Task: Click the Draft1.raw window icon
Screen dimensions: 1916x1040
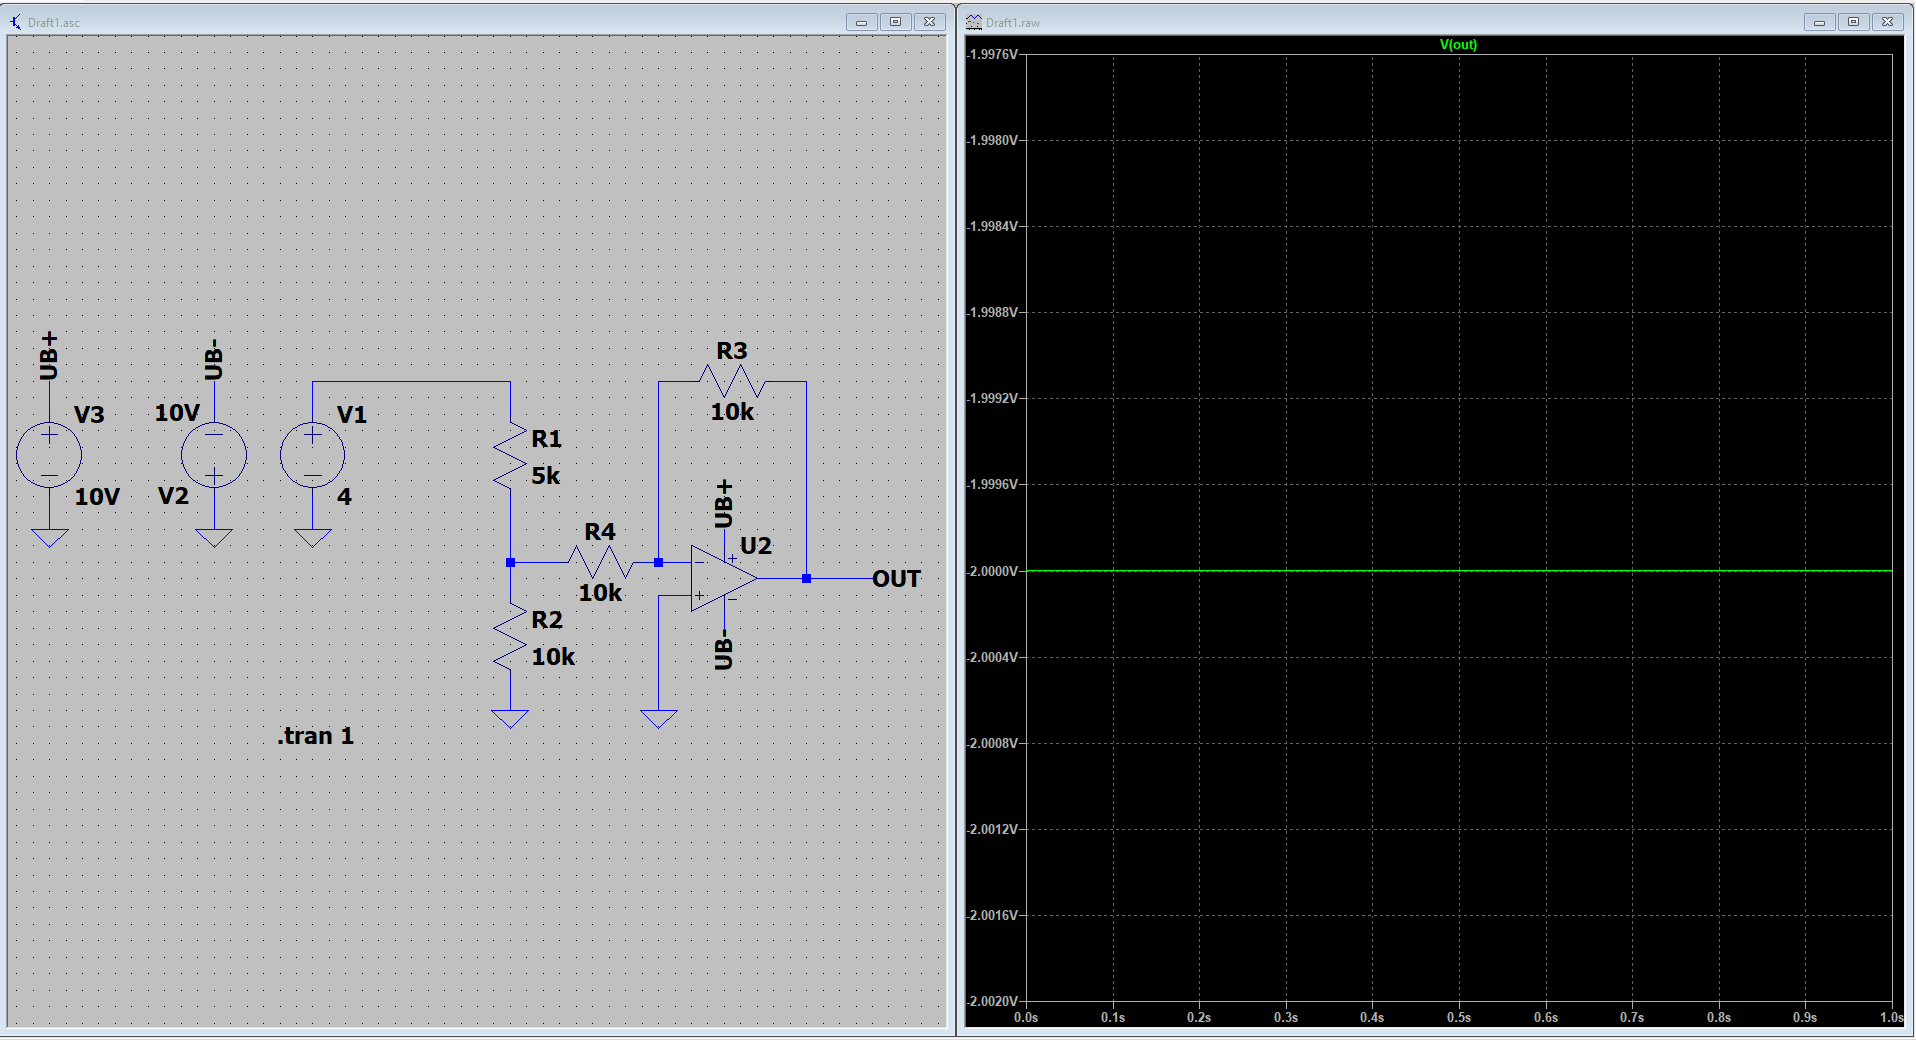Action: click(974, 22)
